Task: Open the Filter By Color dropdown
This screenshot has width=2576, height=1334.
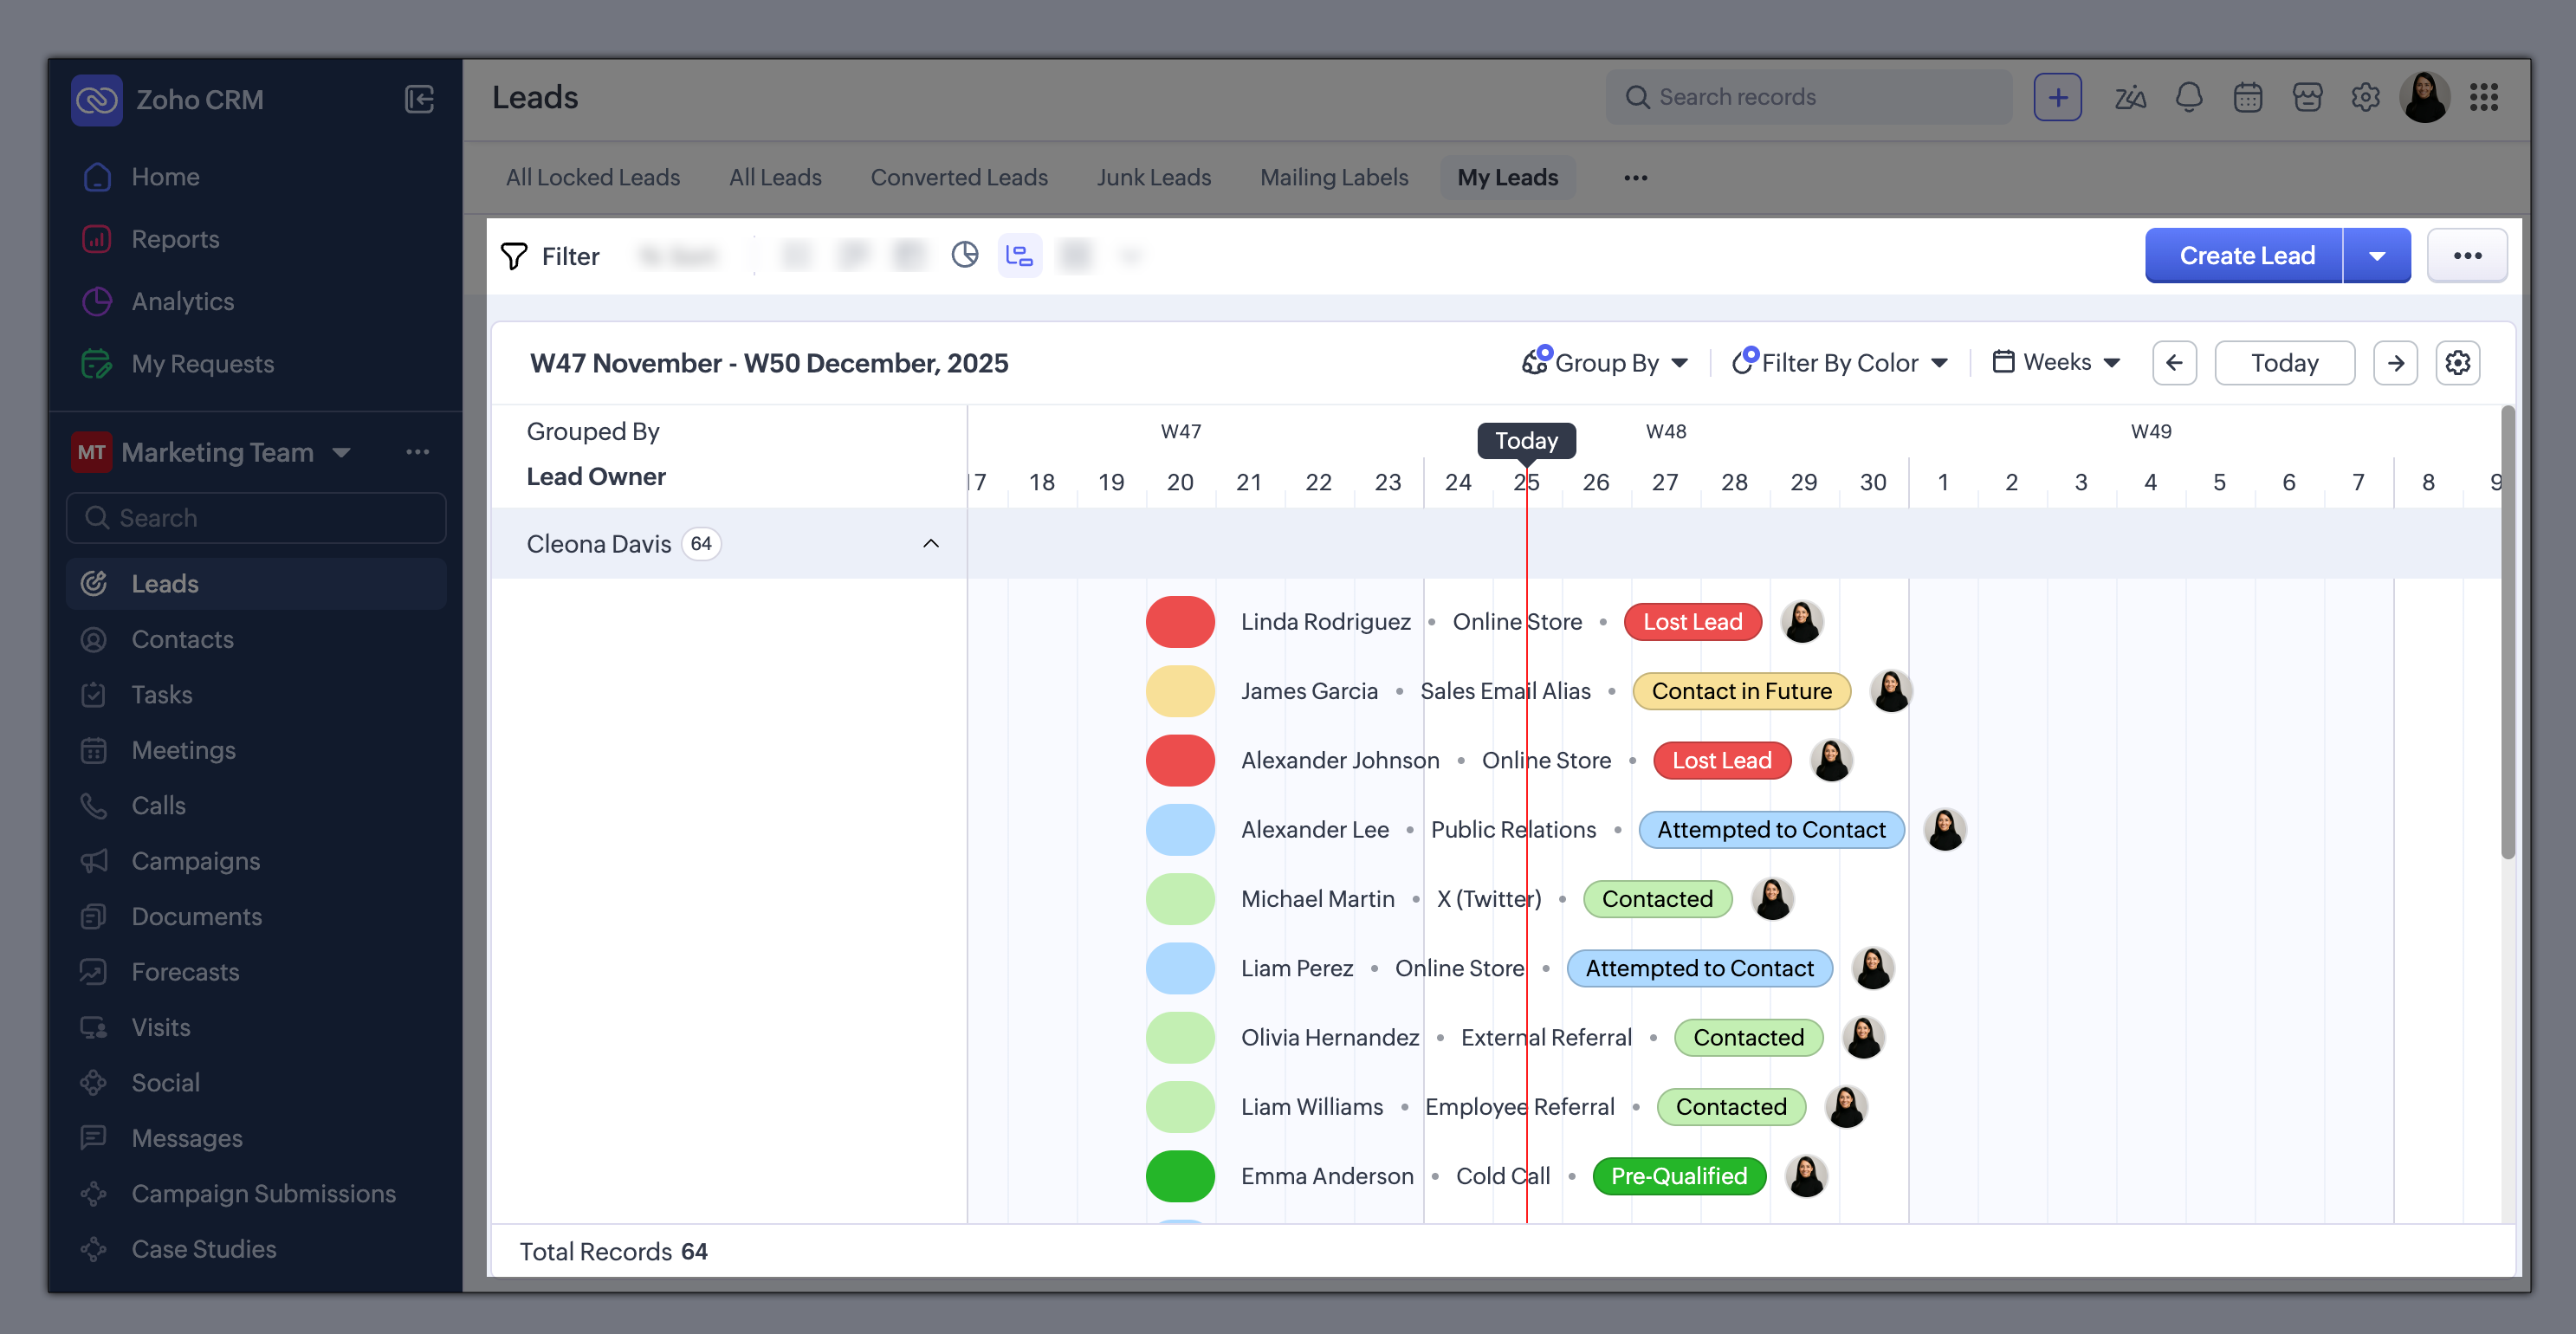Action: click(x=1840, y=362)
